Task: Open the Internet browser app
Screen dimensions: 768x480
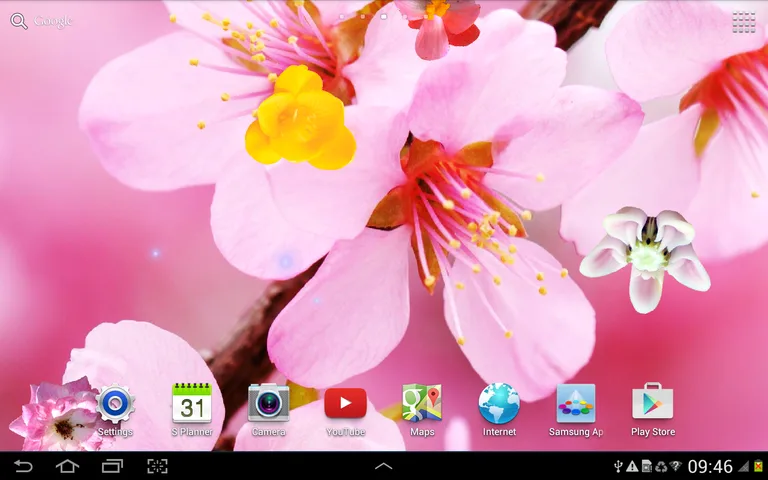Action: click(x=499, y=410)
